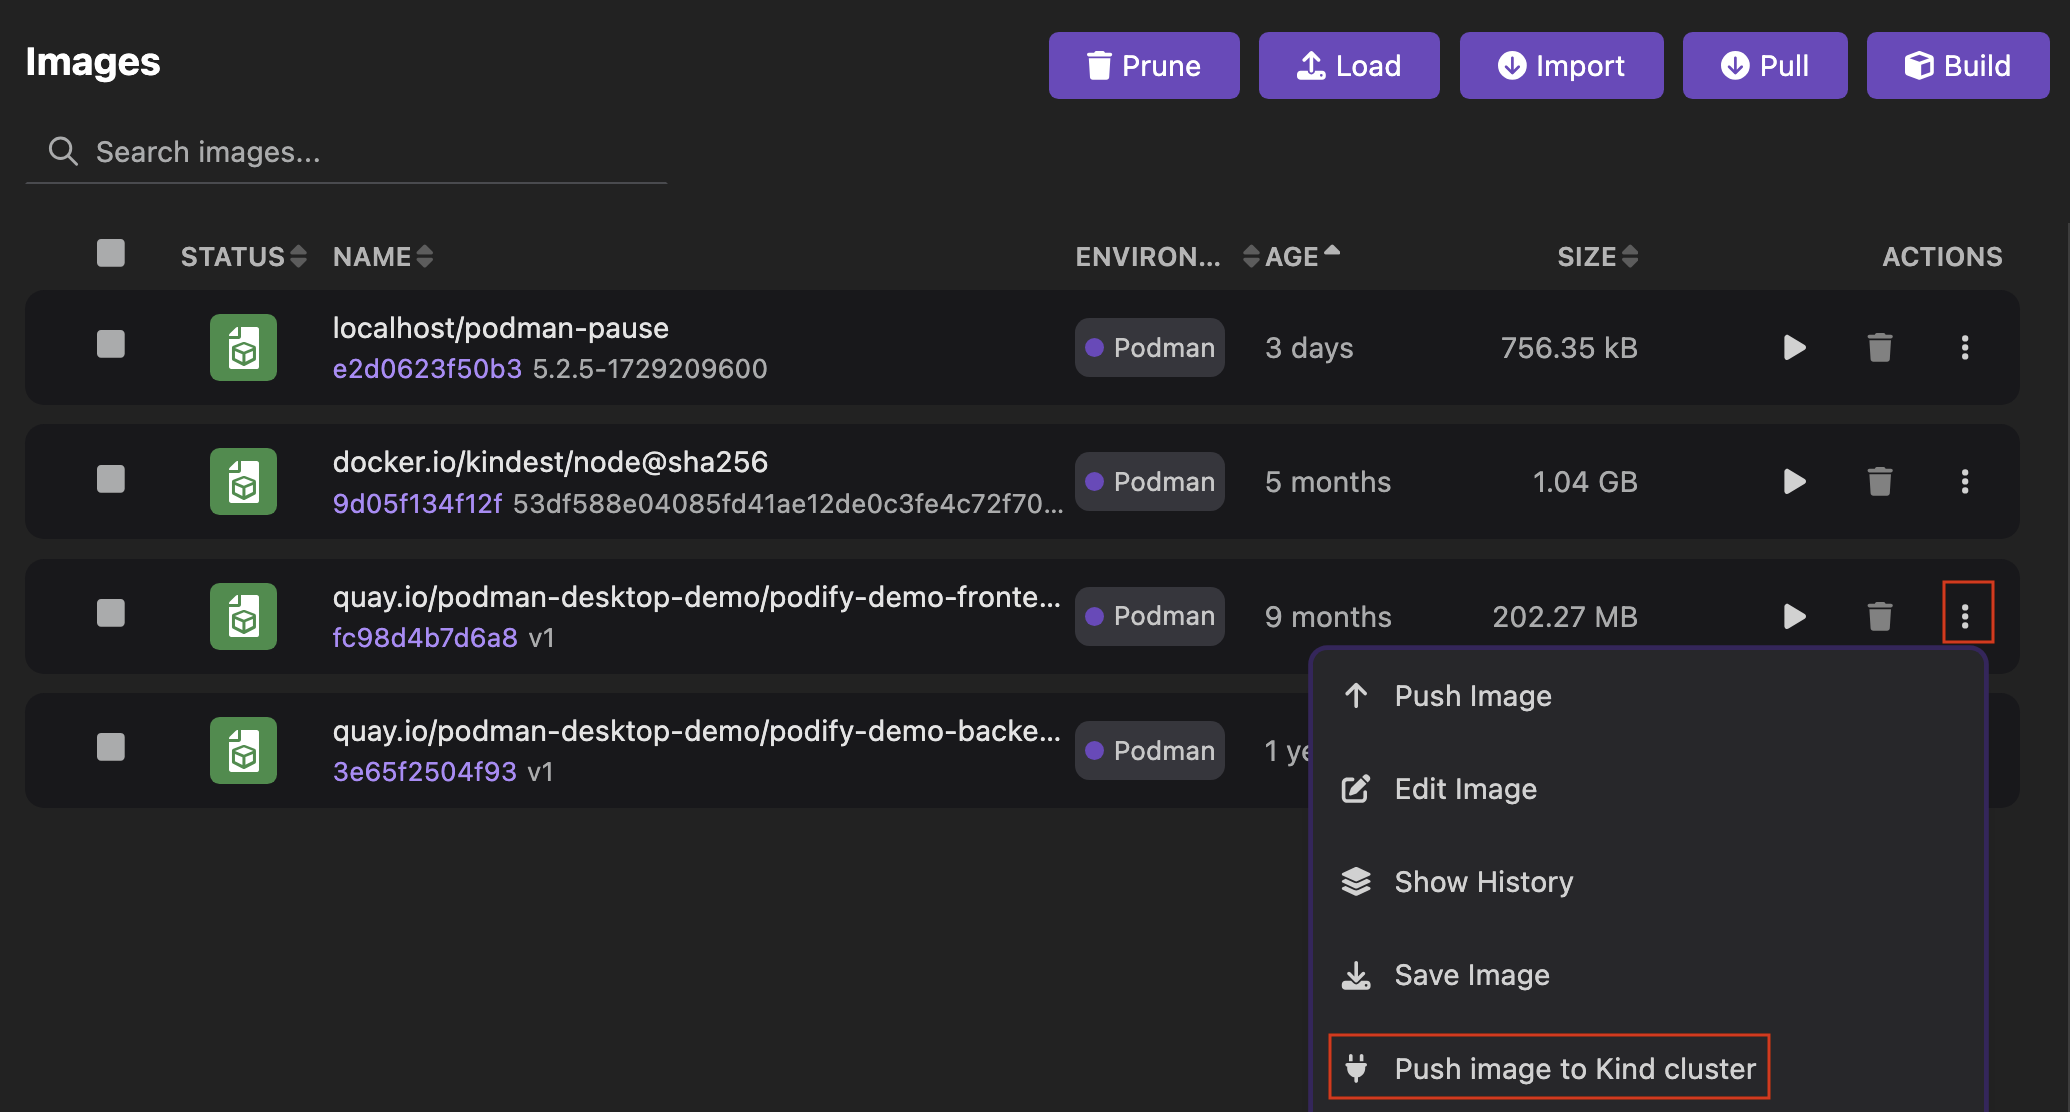
Task: Run the localhost/podman-pause image
Action: (1794, 347)
